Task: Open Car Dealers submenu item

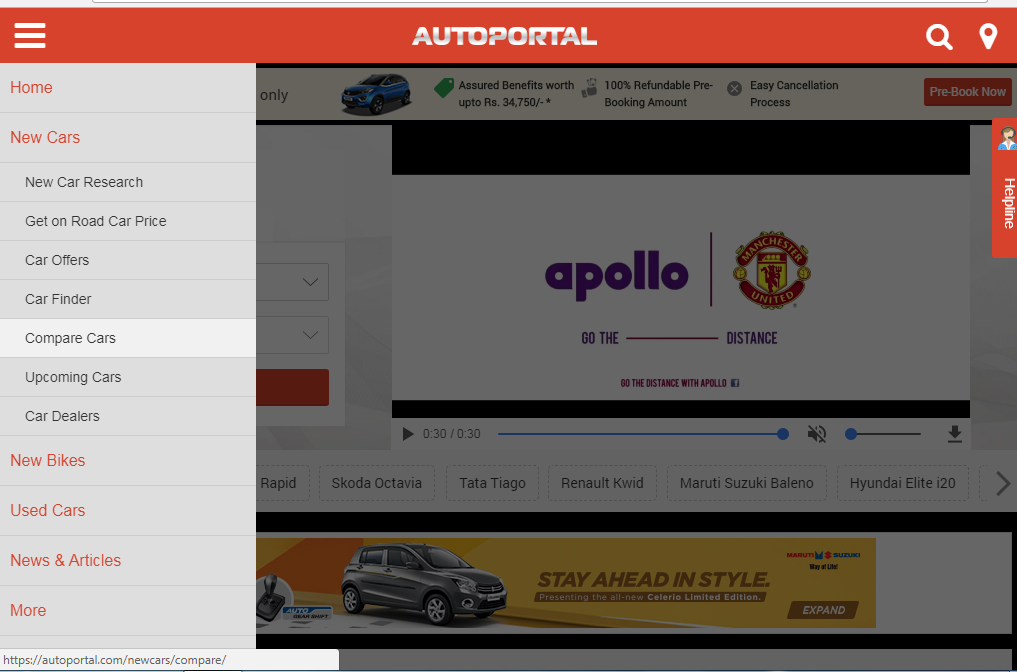Action: pyautogui.click(x=128, y=416)
